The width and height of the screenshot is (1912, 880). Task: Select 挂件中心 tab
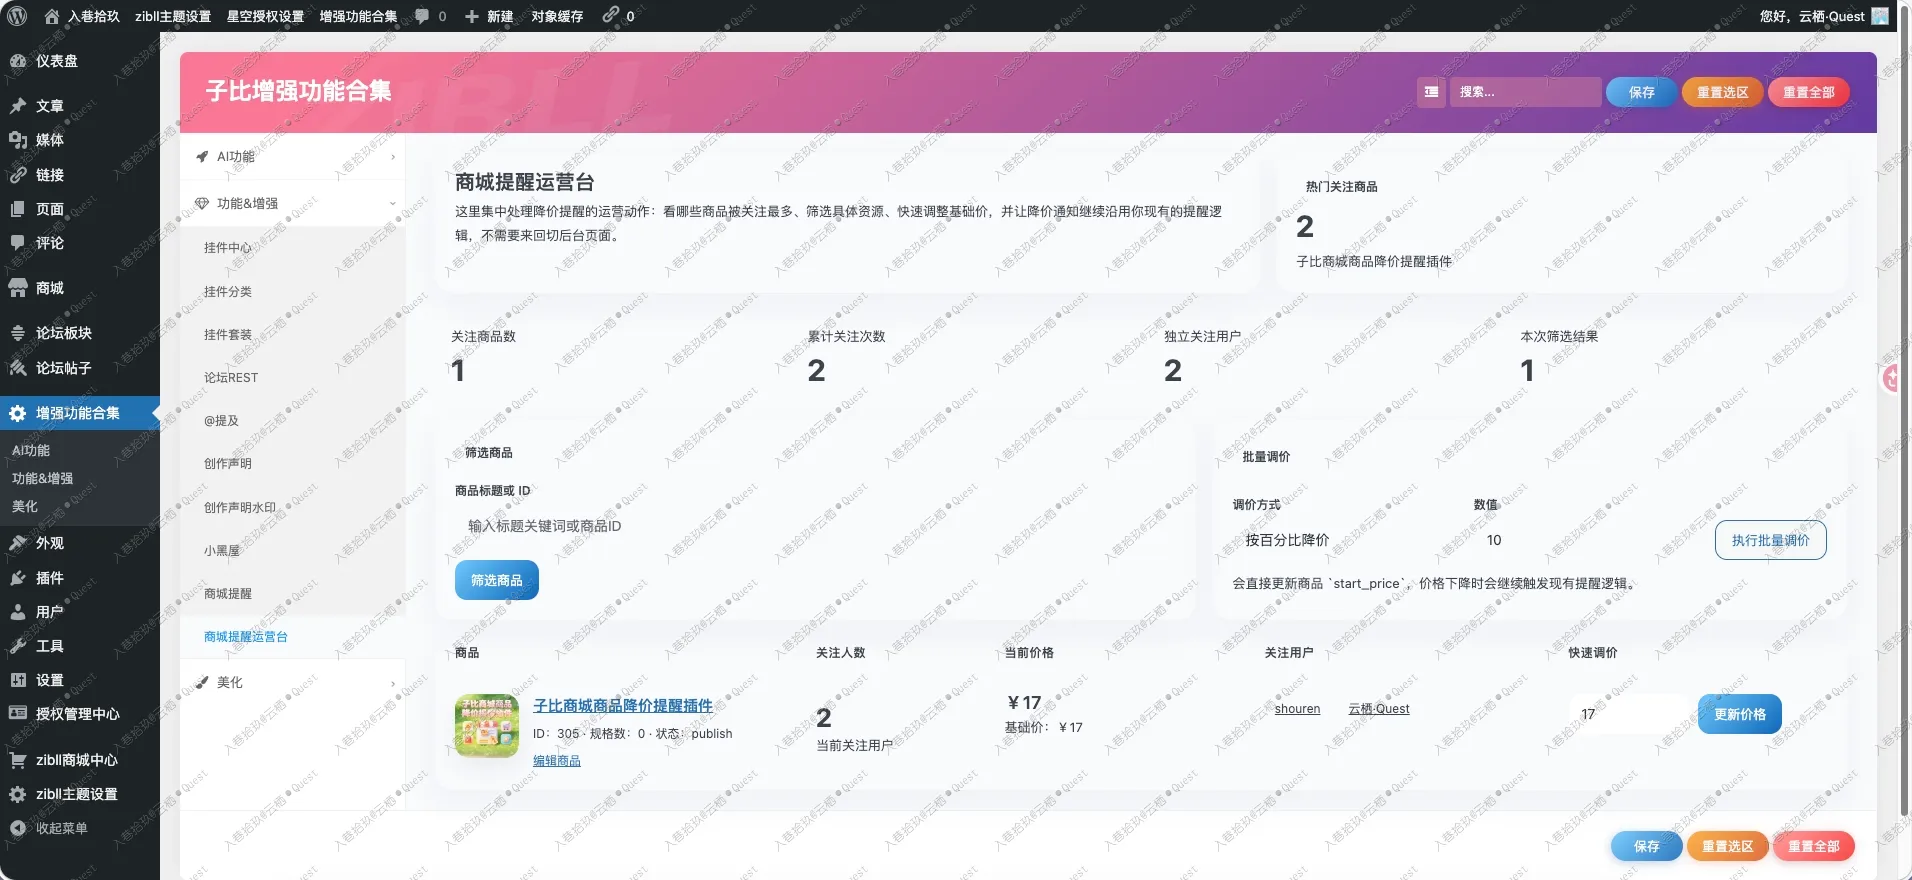pos(293,248)
